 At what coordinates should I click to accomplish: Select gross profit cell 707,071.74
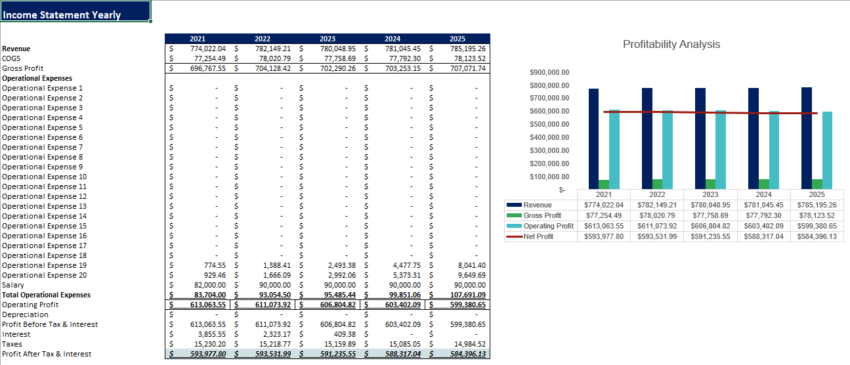[x=458, y=68]
